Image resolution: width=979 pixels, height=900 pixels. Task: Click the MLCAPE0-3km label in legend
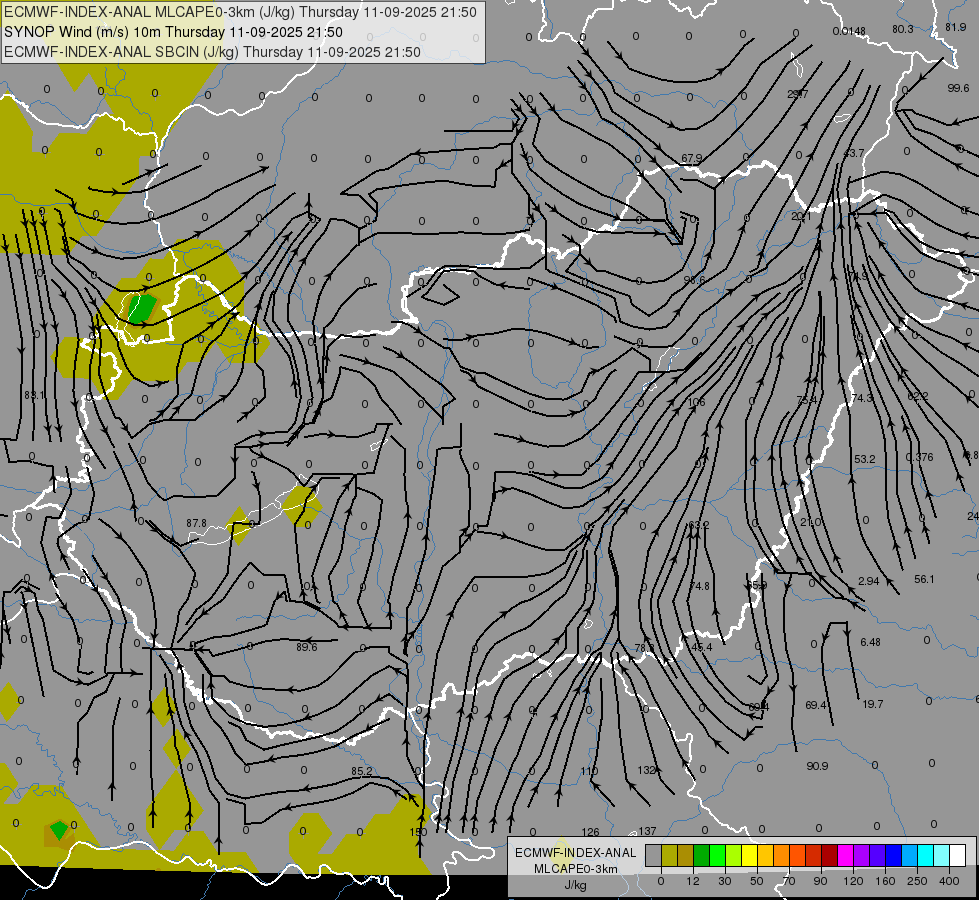pyautogui.click(x=575, y=869)
